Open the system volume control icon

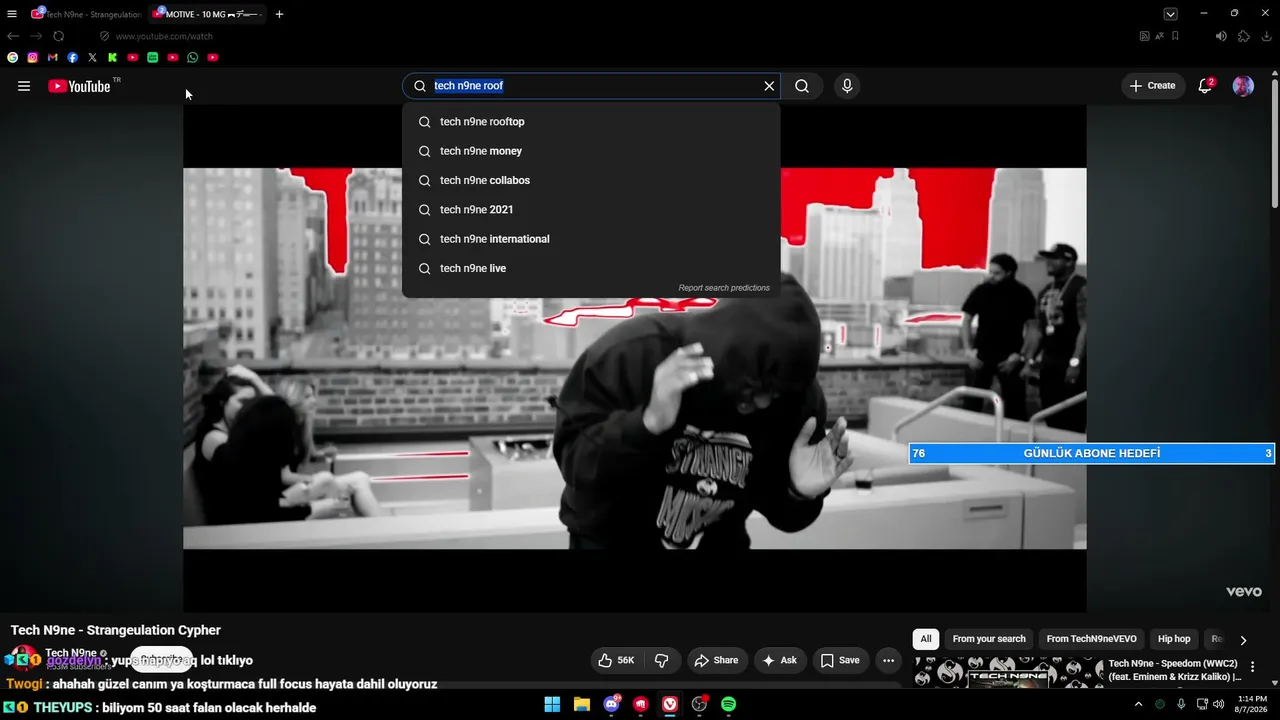pos(1219,704)
